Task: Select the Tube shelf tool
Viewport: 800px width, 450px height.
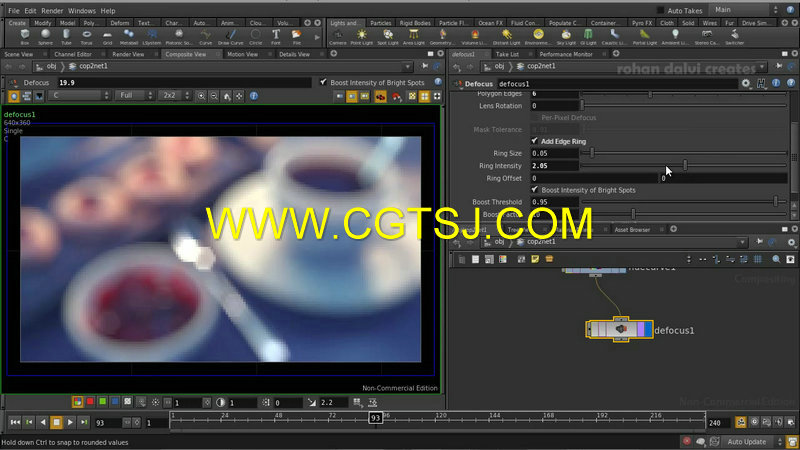Action: click(66, 37)
